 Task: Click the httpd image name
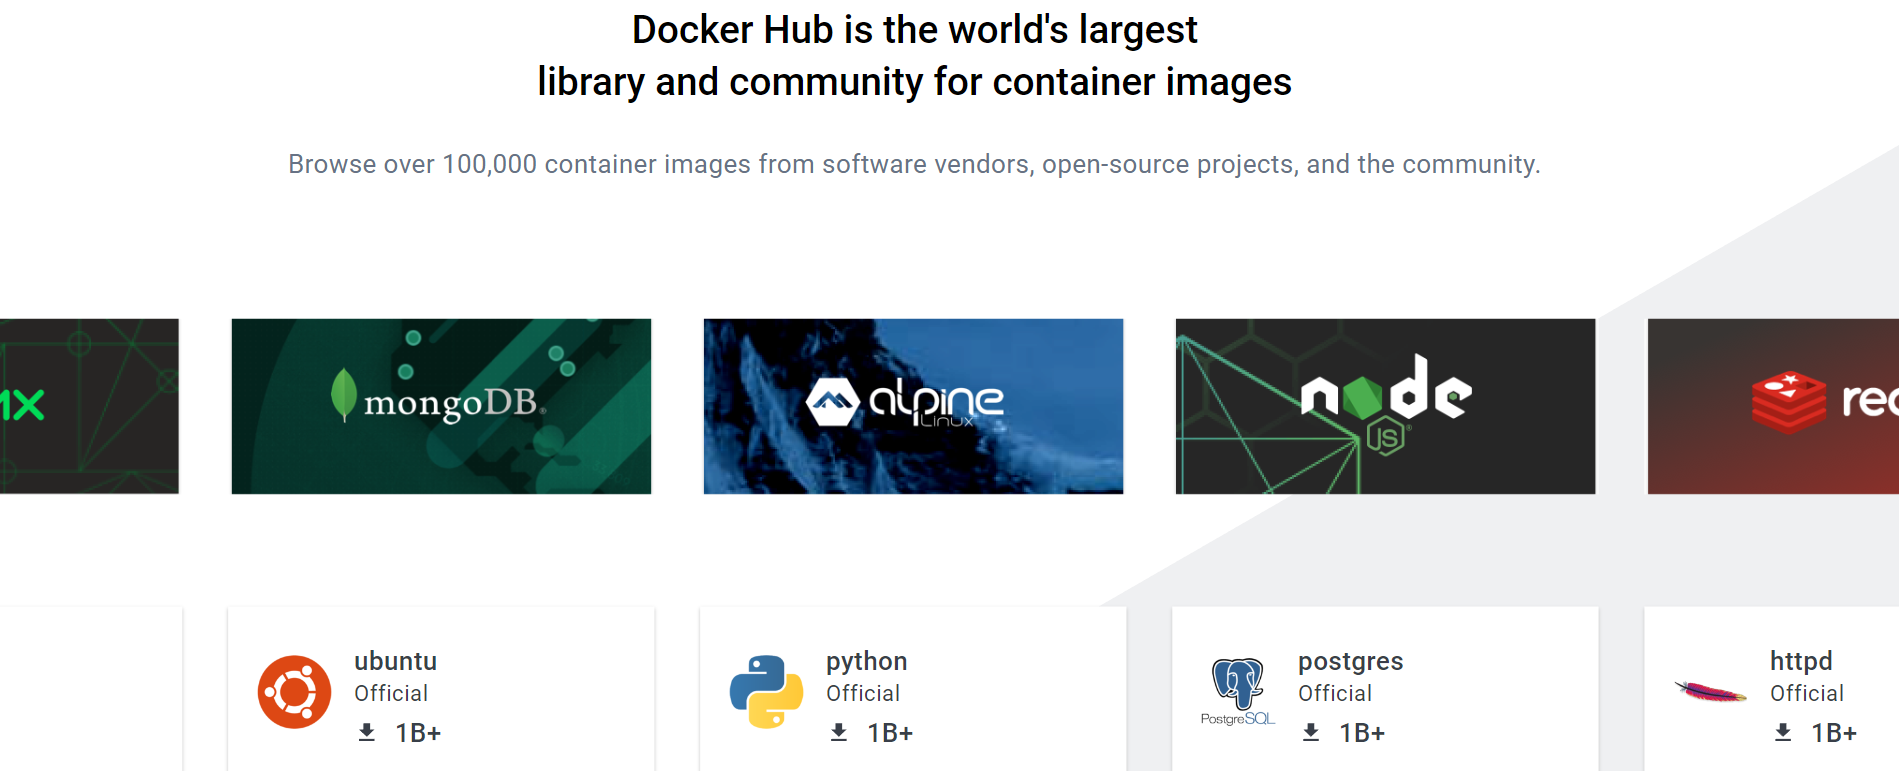1801,662
